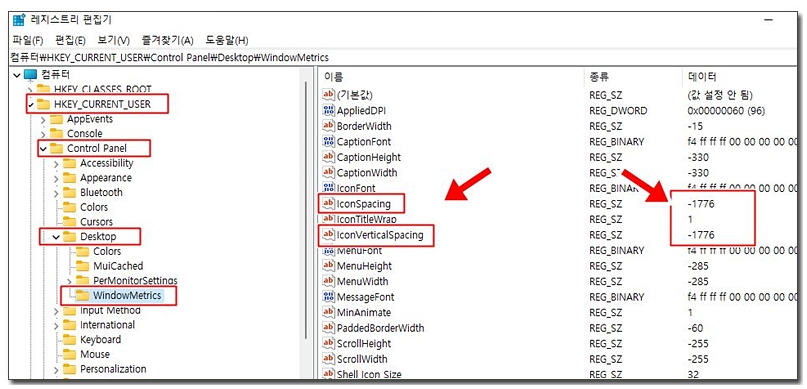This screenshot has height=389, width=807.
Task: Expand the PerMonitorSettings key
Action: click(69, 281)
